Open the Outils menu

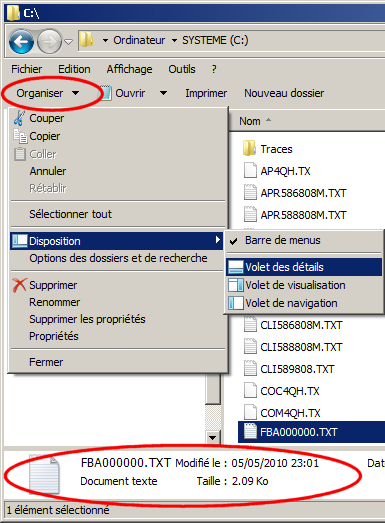click(182, 69)
